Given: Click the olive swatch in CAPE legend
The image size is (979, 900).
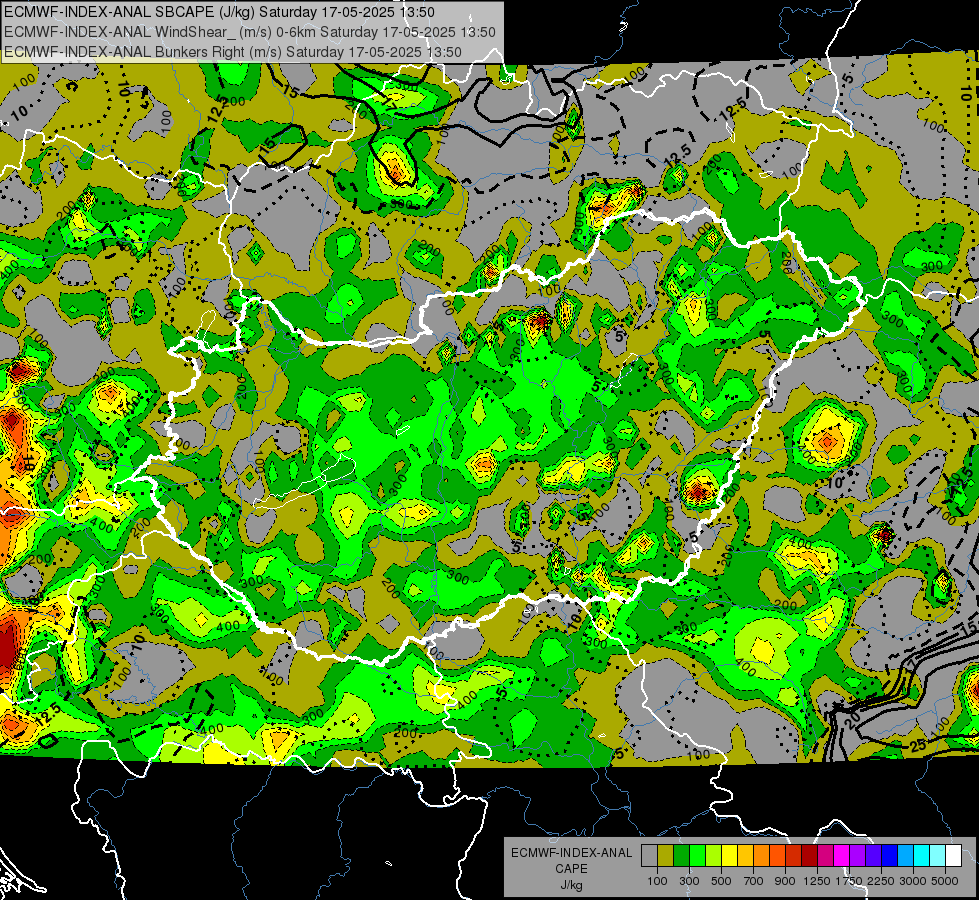Looking at the screenshot, I should pyautogui.click(x=666, y=856).
